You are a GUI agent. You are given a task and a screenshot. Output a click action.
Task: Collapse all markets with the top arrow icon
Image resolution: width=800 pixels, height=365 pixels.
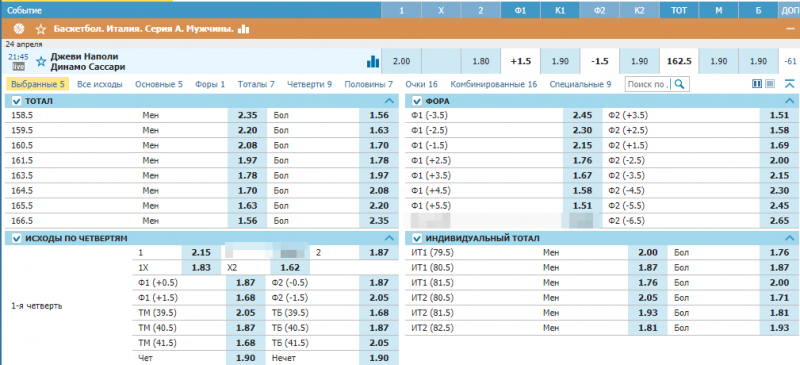[789, 84]
